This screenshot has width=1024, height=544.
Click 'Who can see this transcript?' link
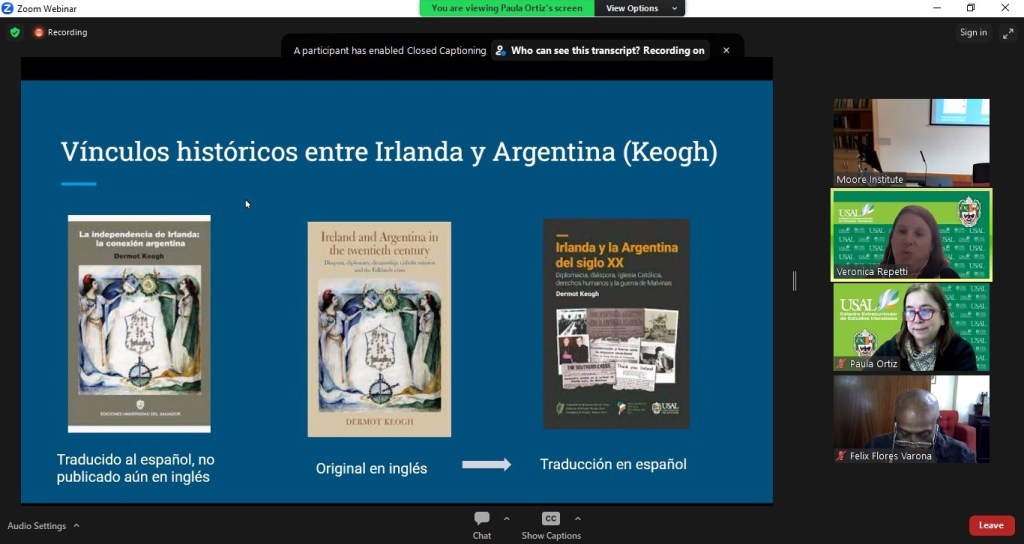tap(599, 50)
